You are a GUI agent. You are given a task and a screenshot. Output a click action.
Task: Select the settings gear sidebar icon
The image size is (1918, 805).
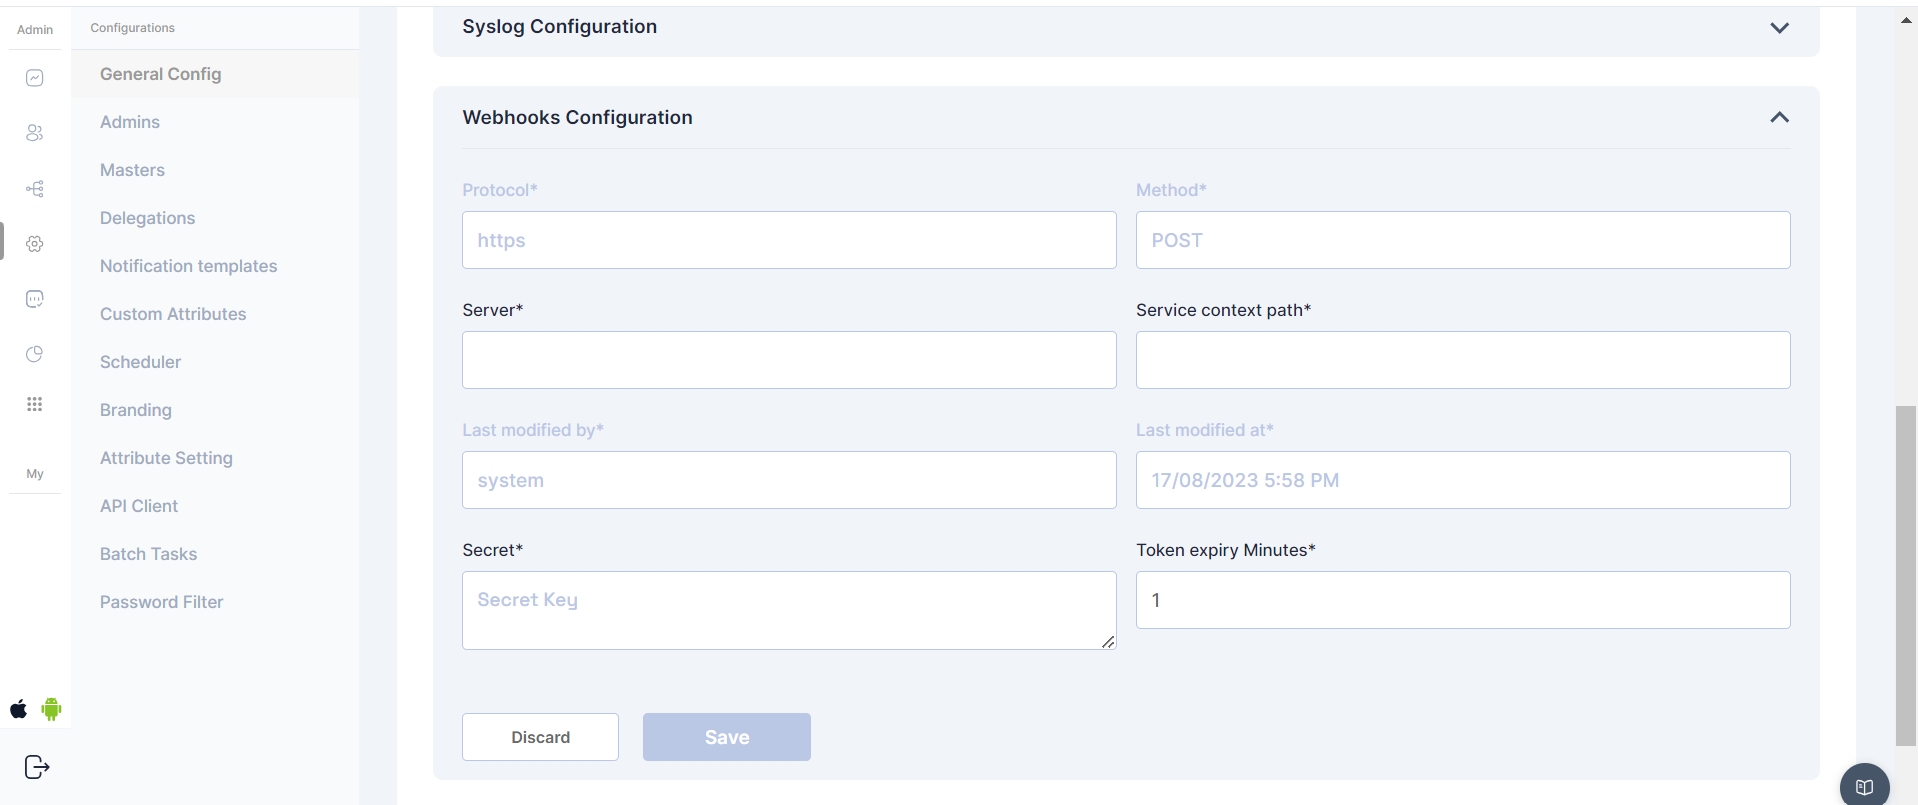tap(35, 244)
